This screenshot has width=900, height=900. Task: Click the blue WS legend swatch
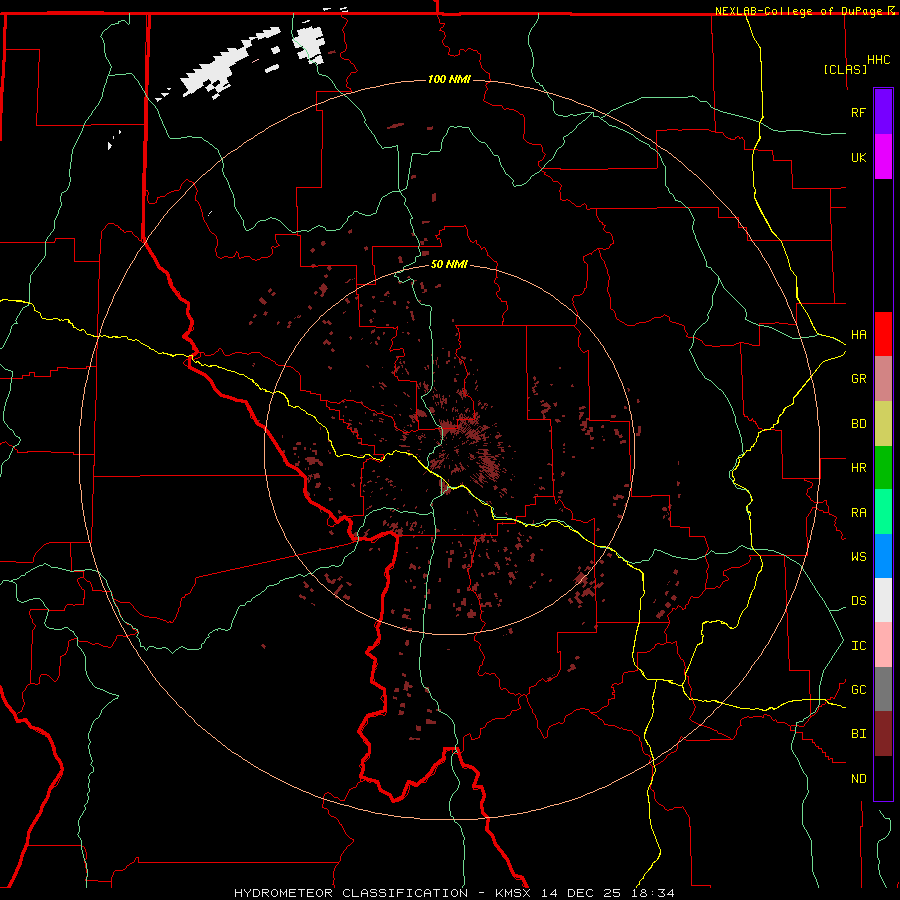click(x=883, y=556)
